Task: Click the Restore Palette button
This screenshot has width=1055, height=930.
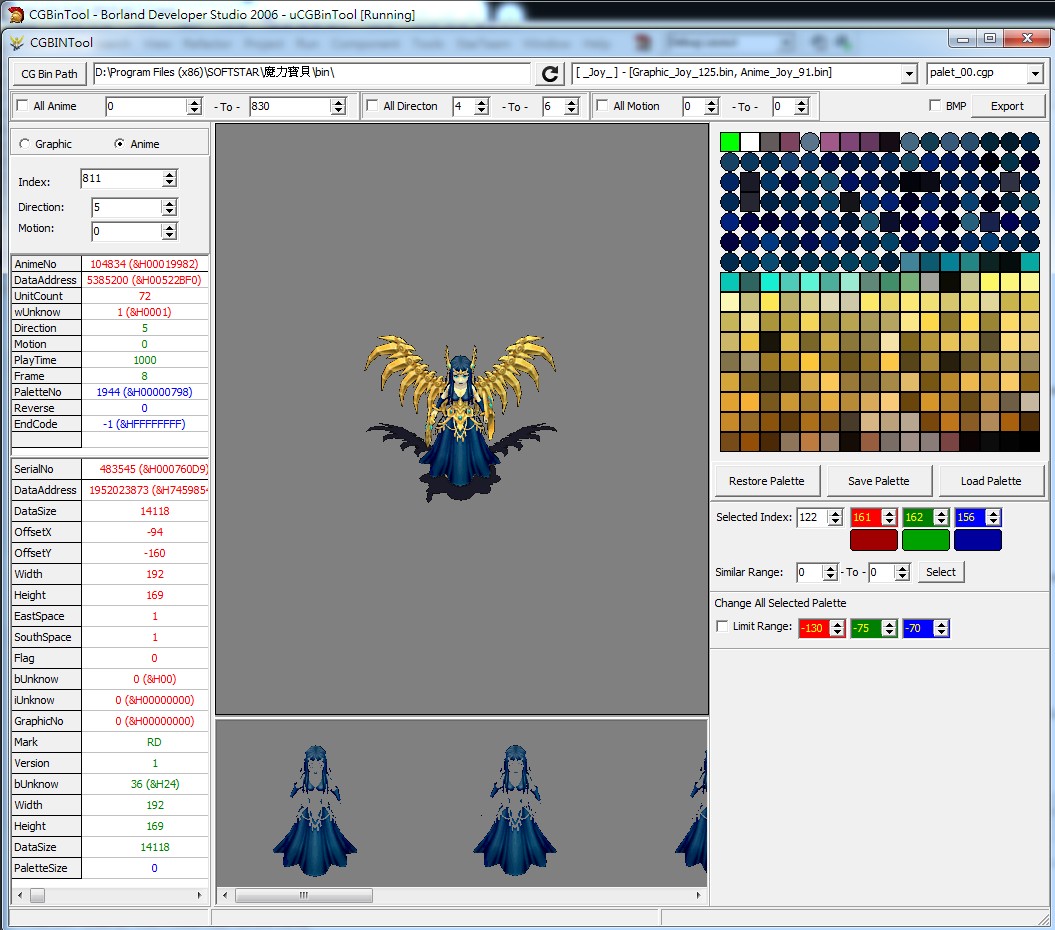Action: (766, 481)
